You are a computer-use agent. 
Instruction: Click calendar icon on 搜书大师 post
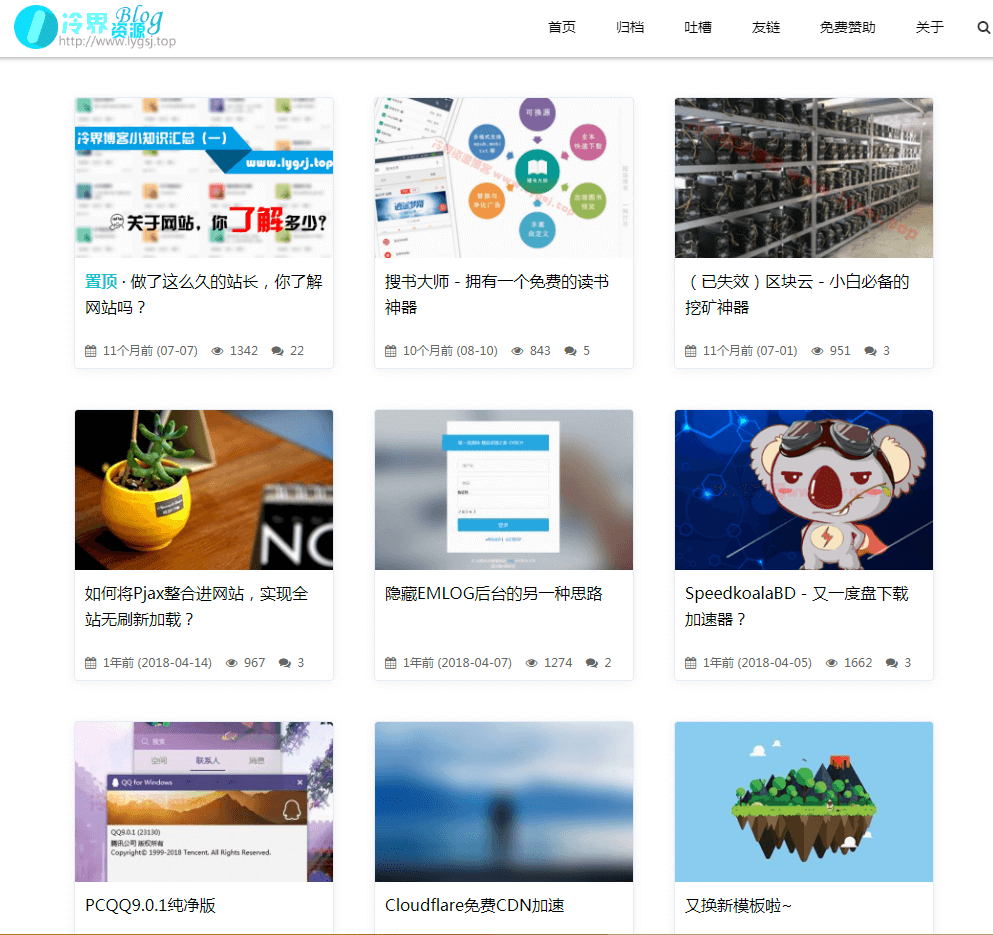[391, 351]
